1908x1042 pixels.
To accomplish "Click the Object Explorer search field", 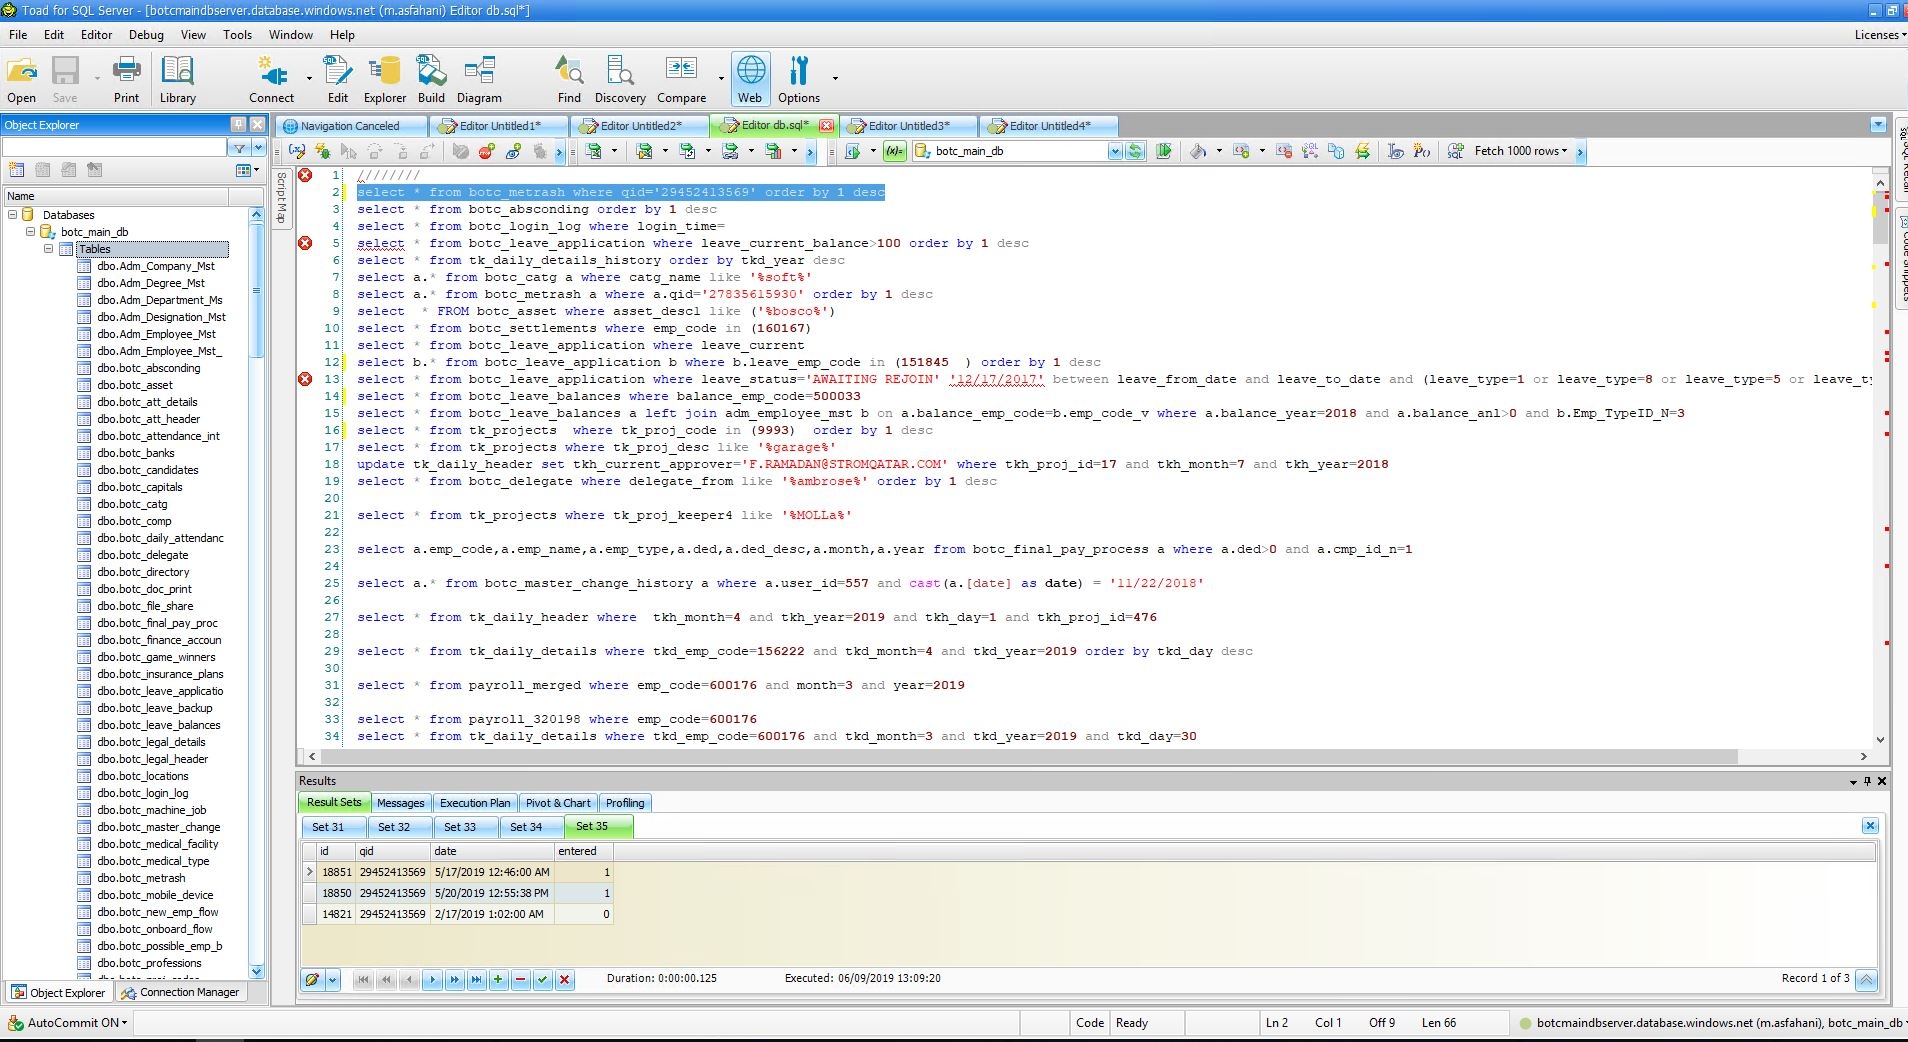I will [x=115, y=148].
